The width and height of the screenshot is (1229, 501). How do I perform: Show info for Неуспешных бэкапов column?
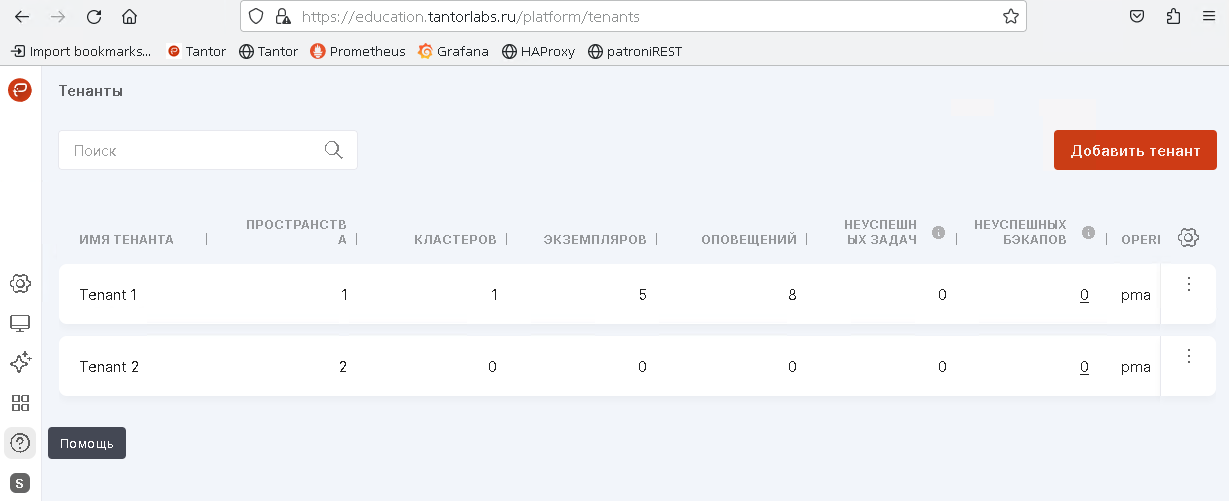click(x=1089, y=232)
